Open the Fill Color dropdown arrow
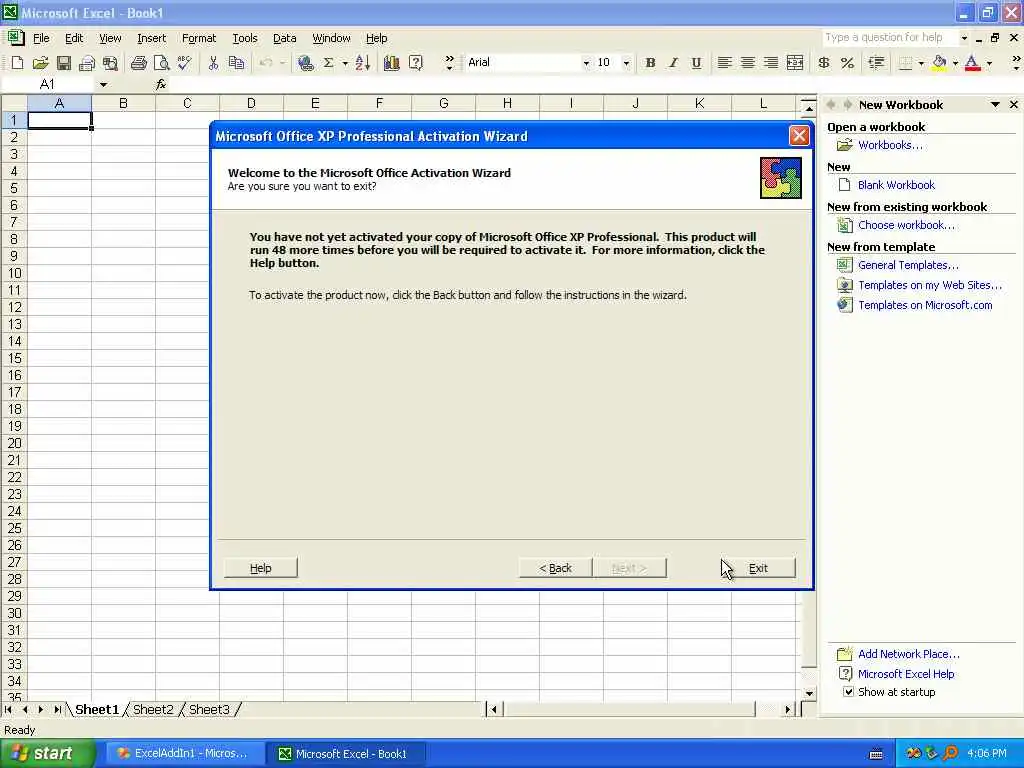Screen dimensions: 1024x768 click(955, 63)
